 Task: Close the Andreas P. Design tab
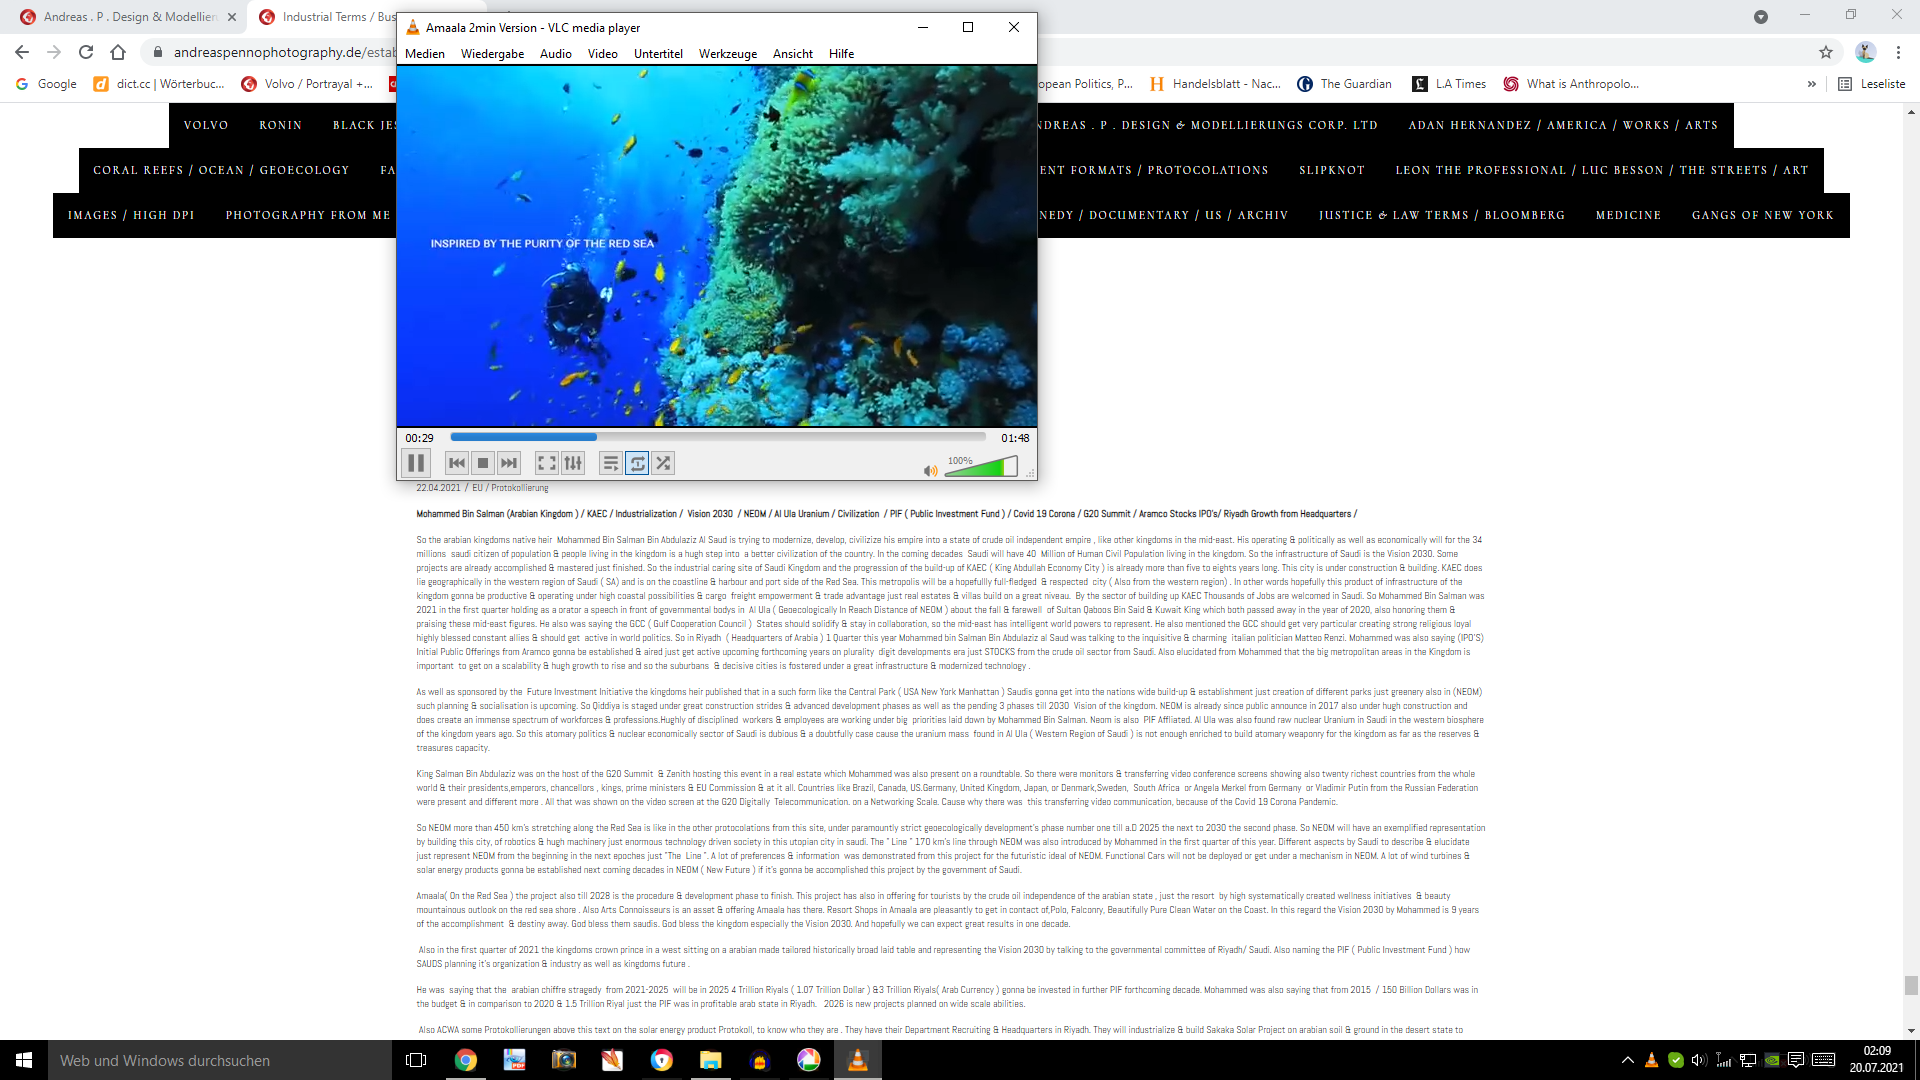click(231, 17)
